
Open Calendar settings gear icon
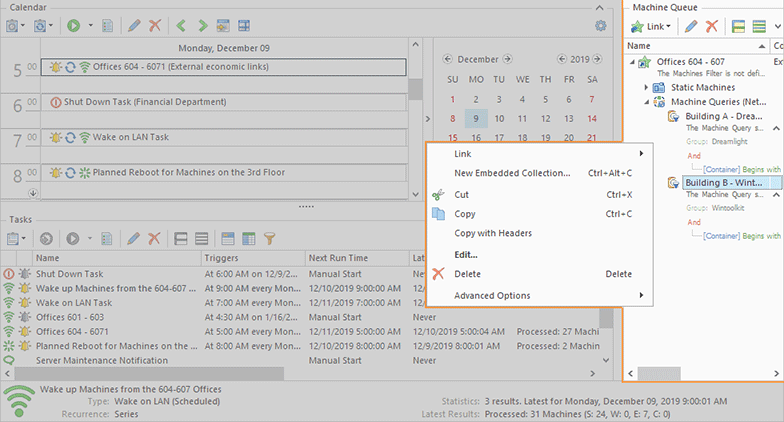(600, 26)
